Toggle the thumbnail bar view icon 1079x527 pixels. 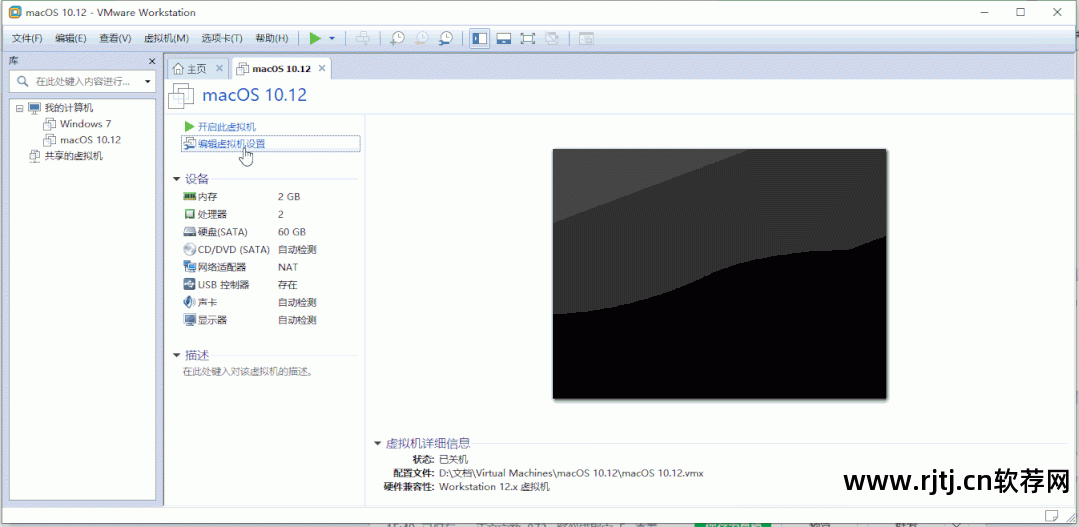tap(504, 38)
